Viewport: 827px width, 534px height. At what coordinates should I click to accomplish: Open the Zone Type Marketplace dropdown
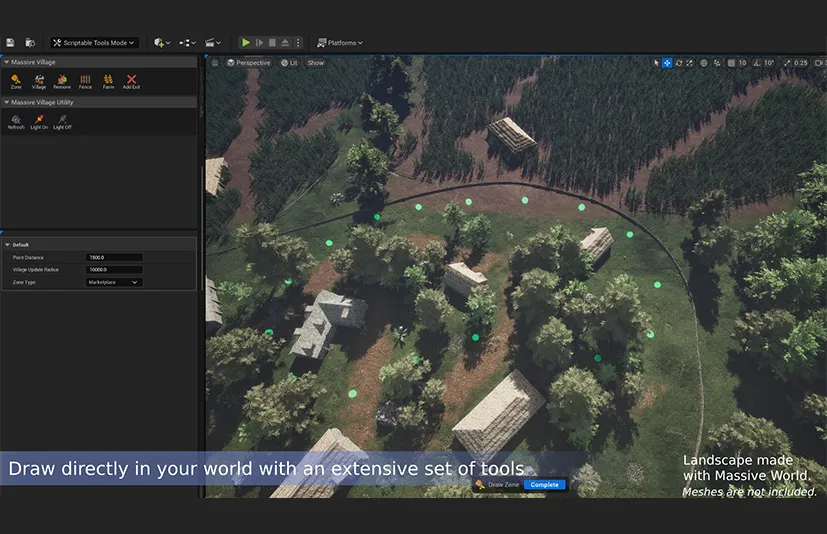click(x=114, y=282)
